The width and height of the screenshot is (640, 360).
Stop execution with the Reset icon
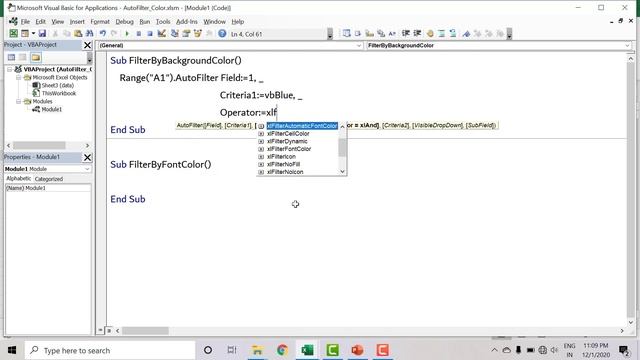(150, 34)
